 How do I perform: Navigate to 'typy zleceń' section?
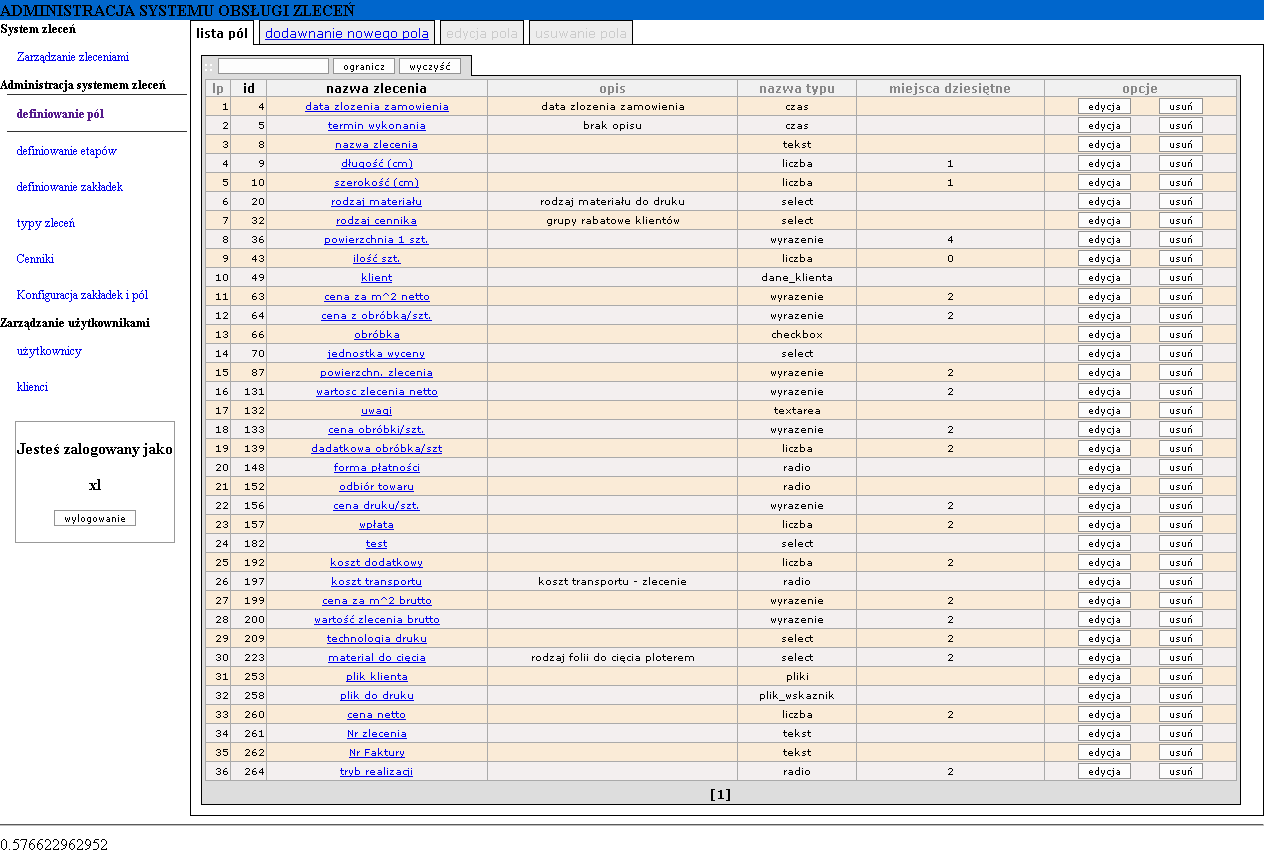pyautogui.click(x=45, y=223)
